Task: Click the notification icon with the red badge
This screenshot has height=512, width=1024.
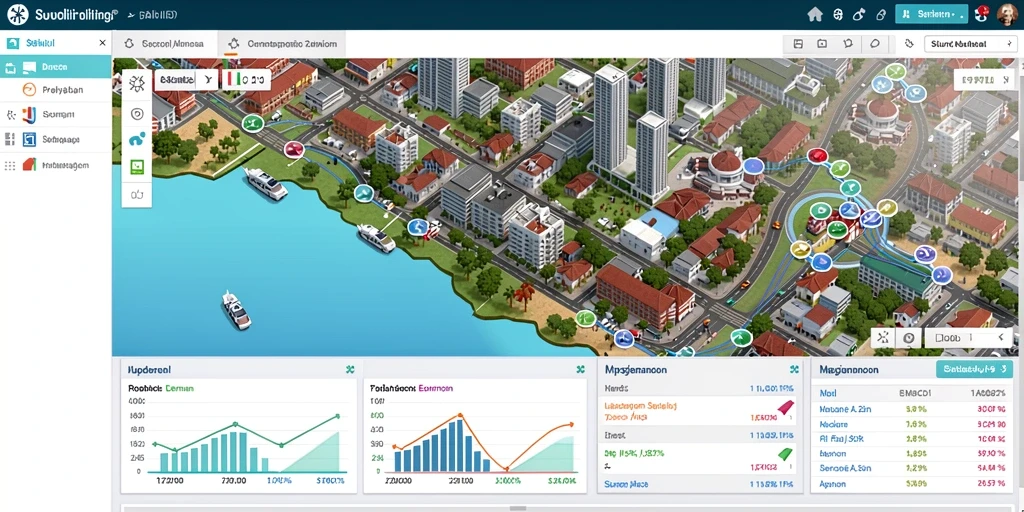Action: click(982, 14)
